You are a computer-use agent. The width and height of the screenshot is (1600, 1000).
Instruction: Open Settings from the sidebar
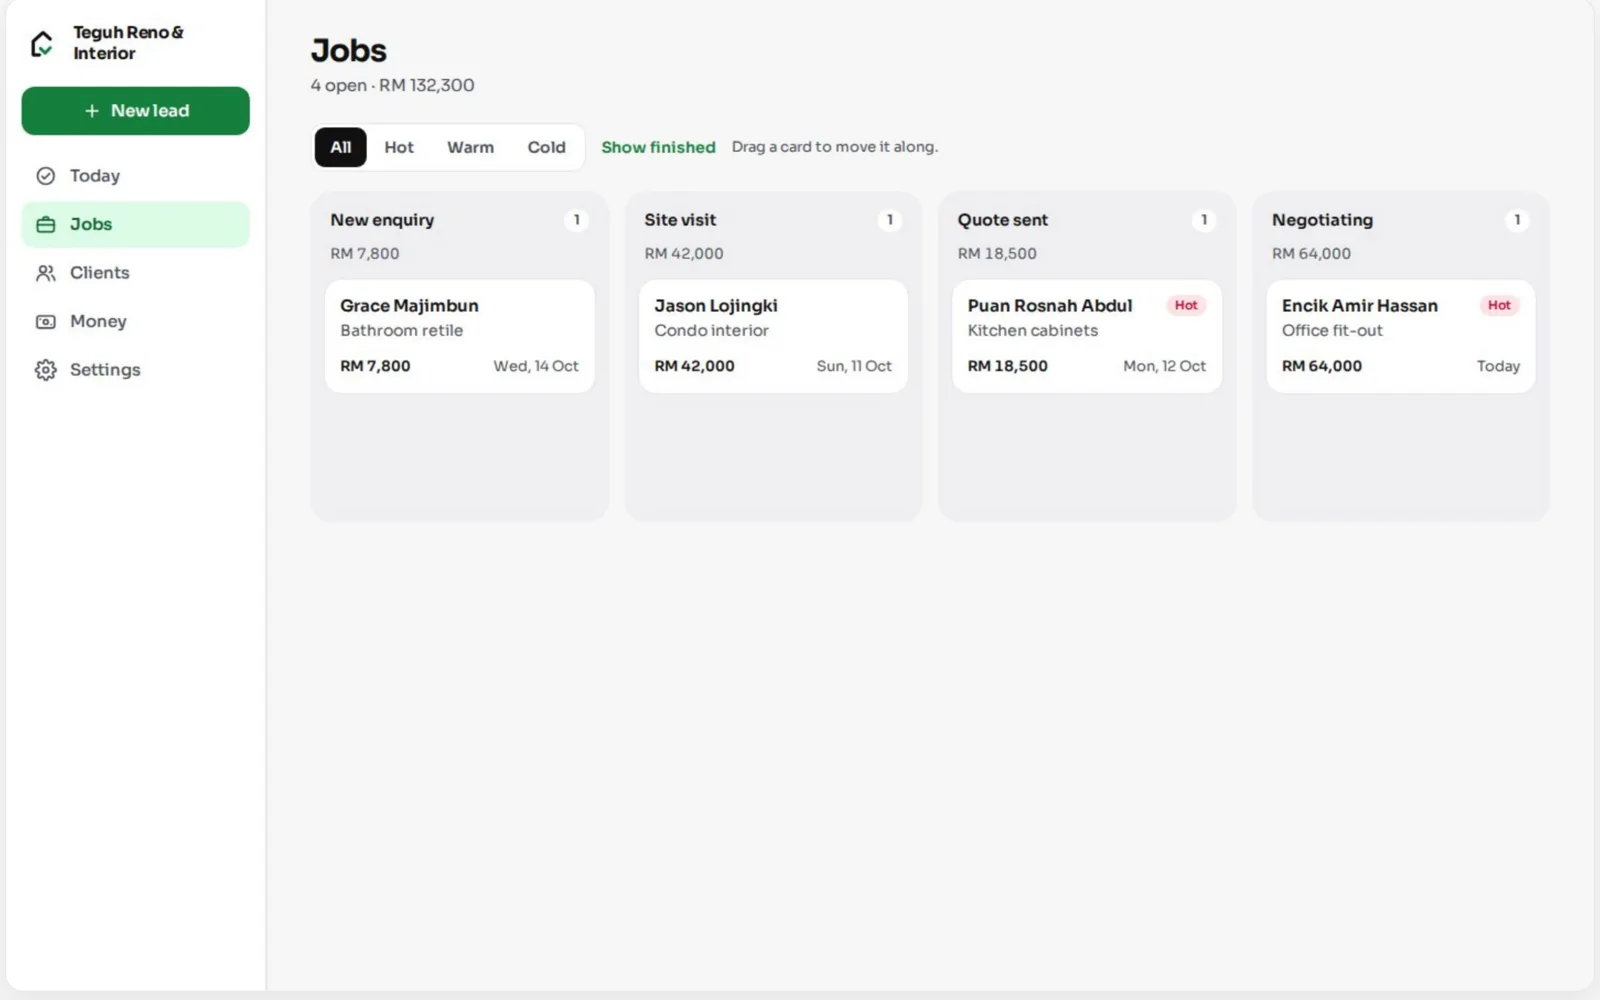[x=136, y=370]
